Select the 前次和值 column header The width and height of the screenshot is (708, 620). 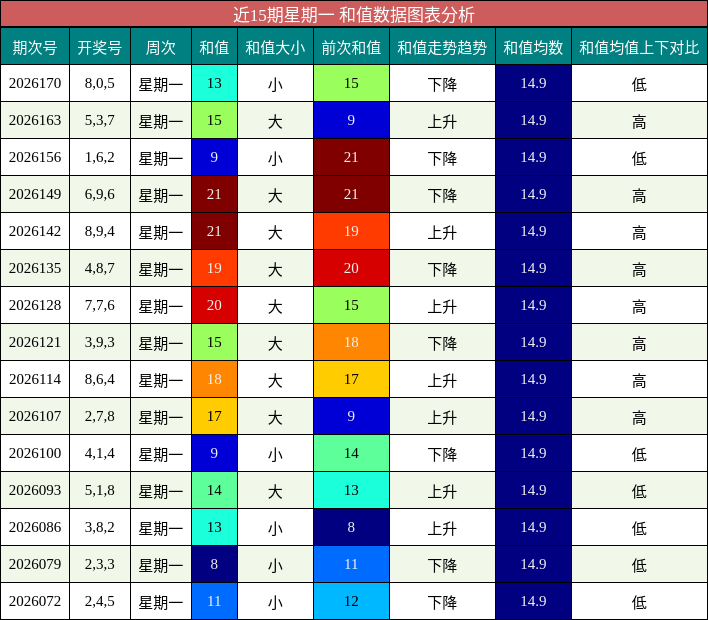(x=351, y=47)
